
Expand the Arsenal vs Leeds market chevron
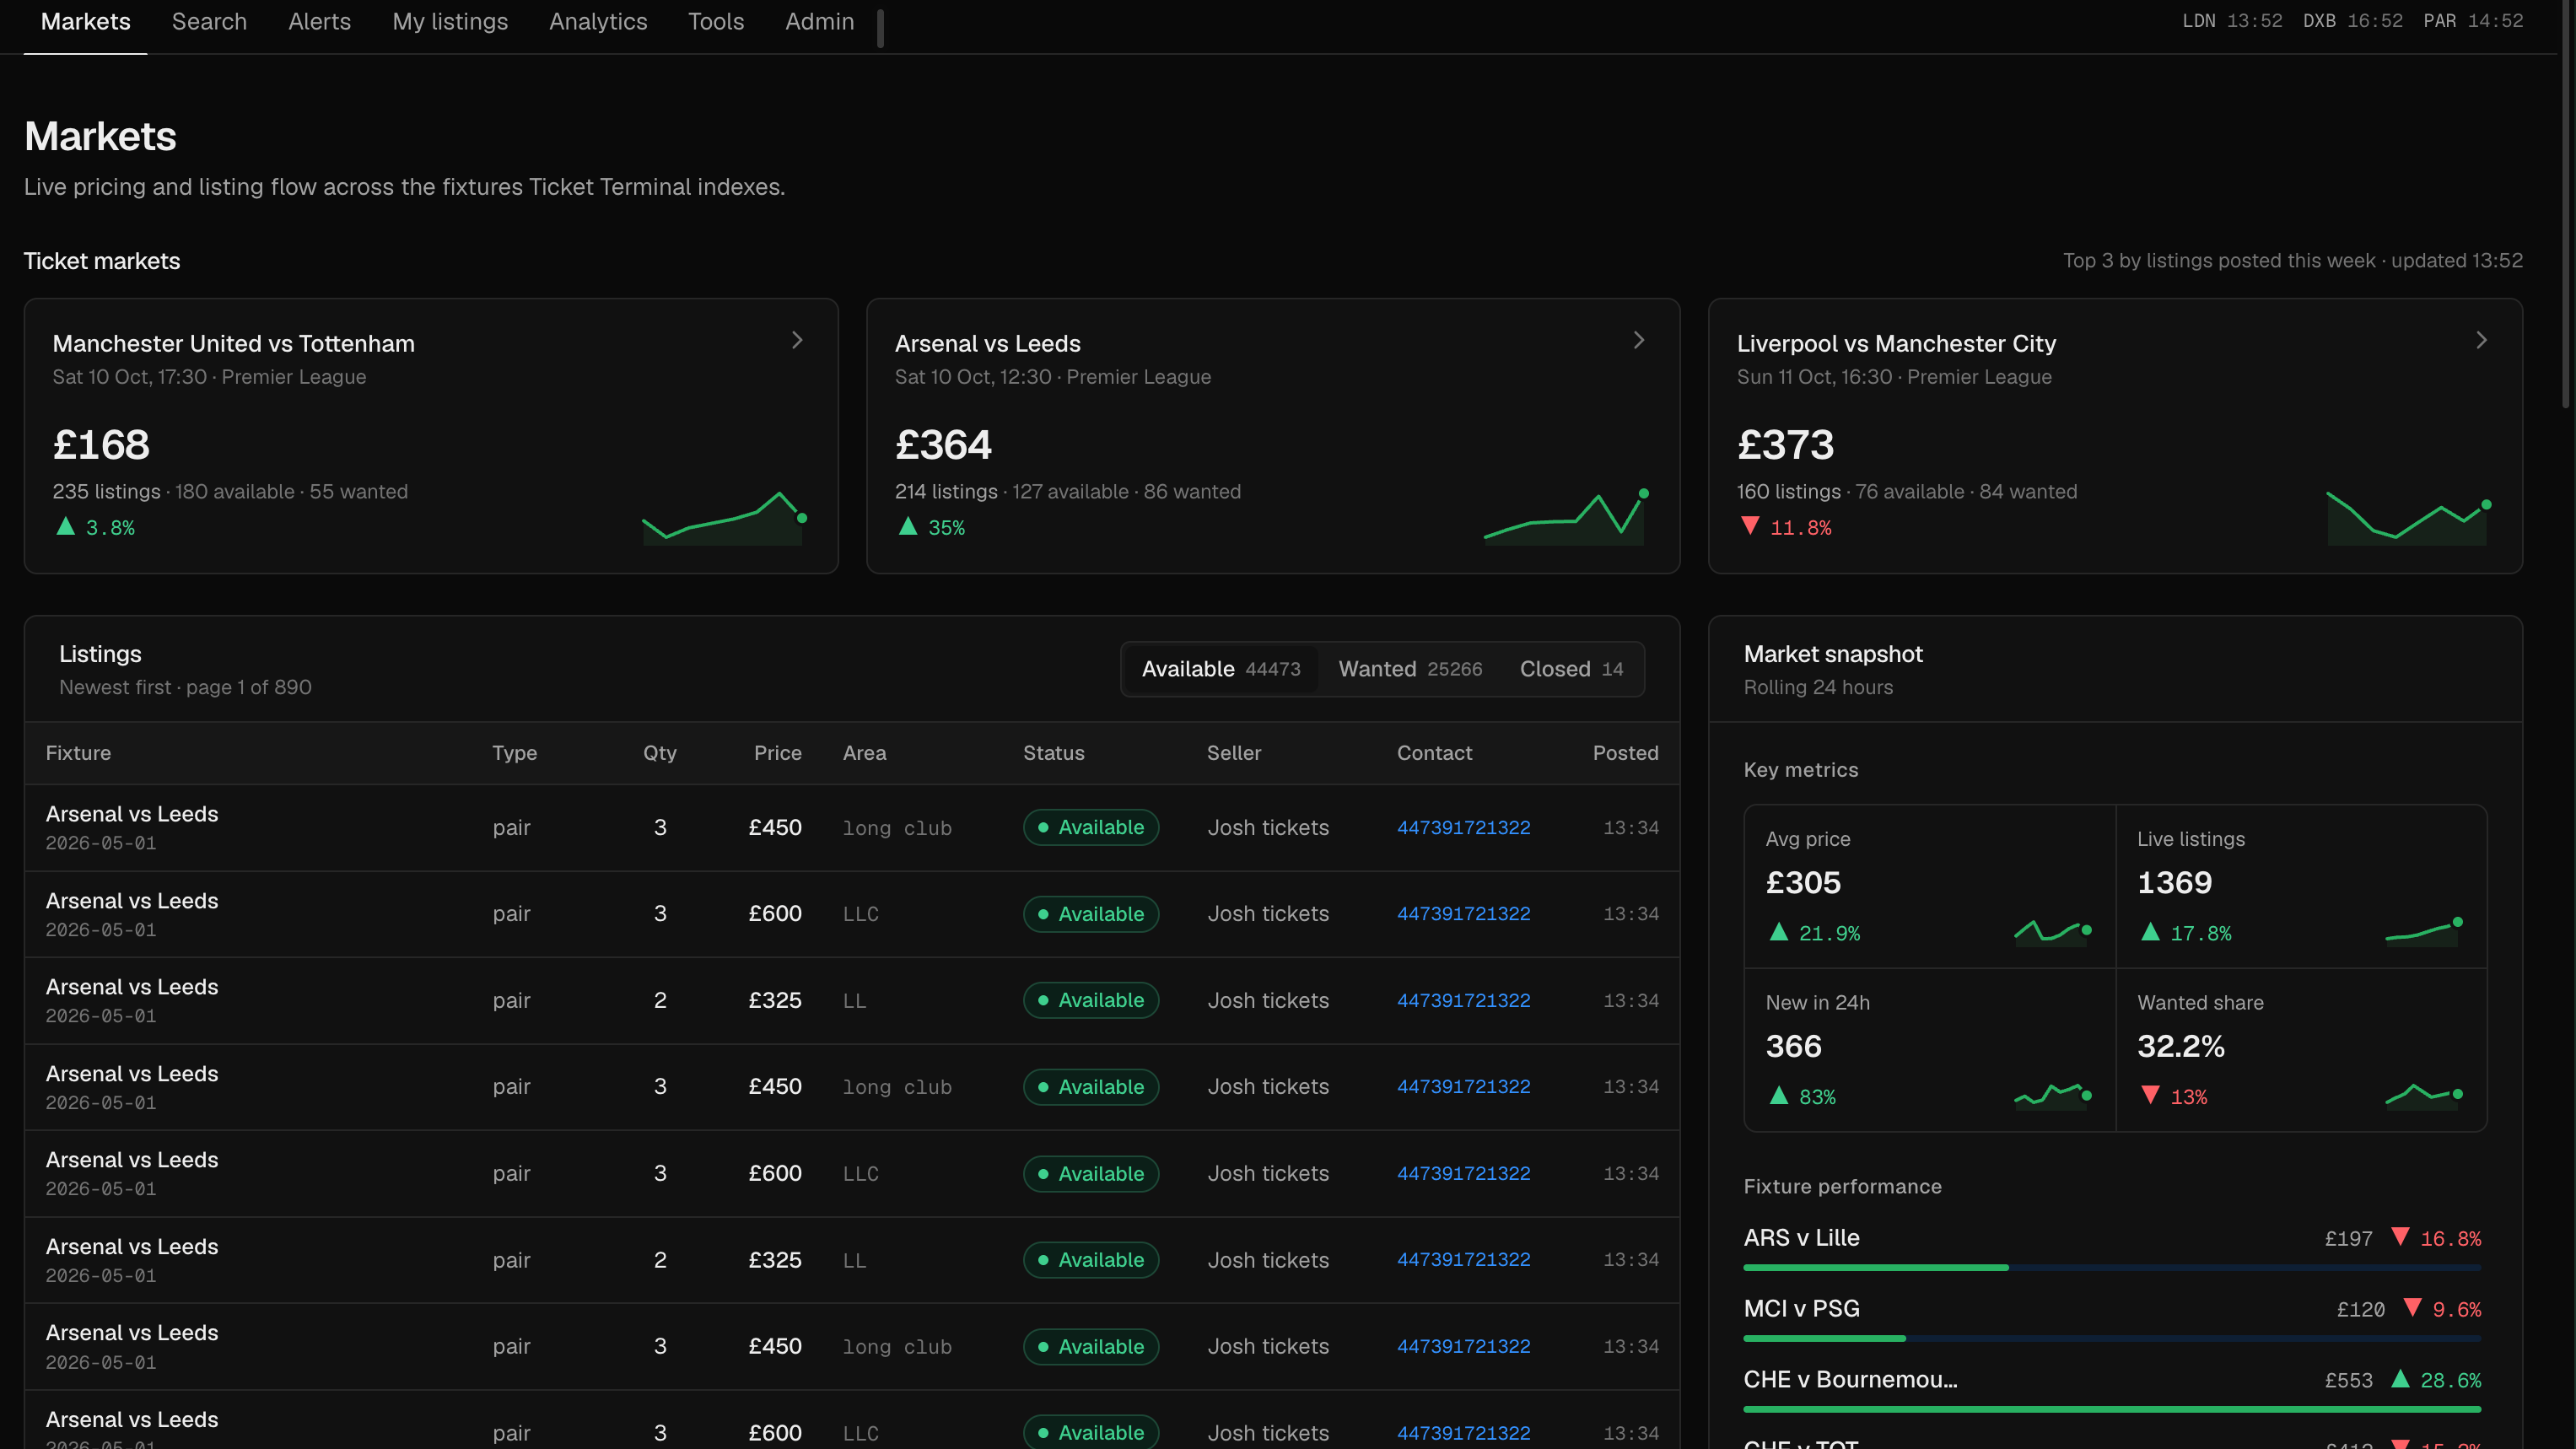1639,340
